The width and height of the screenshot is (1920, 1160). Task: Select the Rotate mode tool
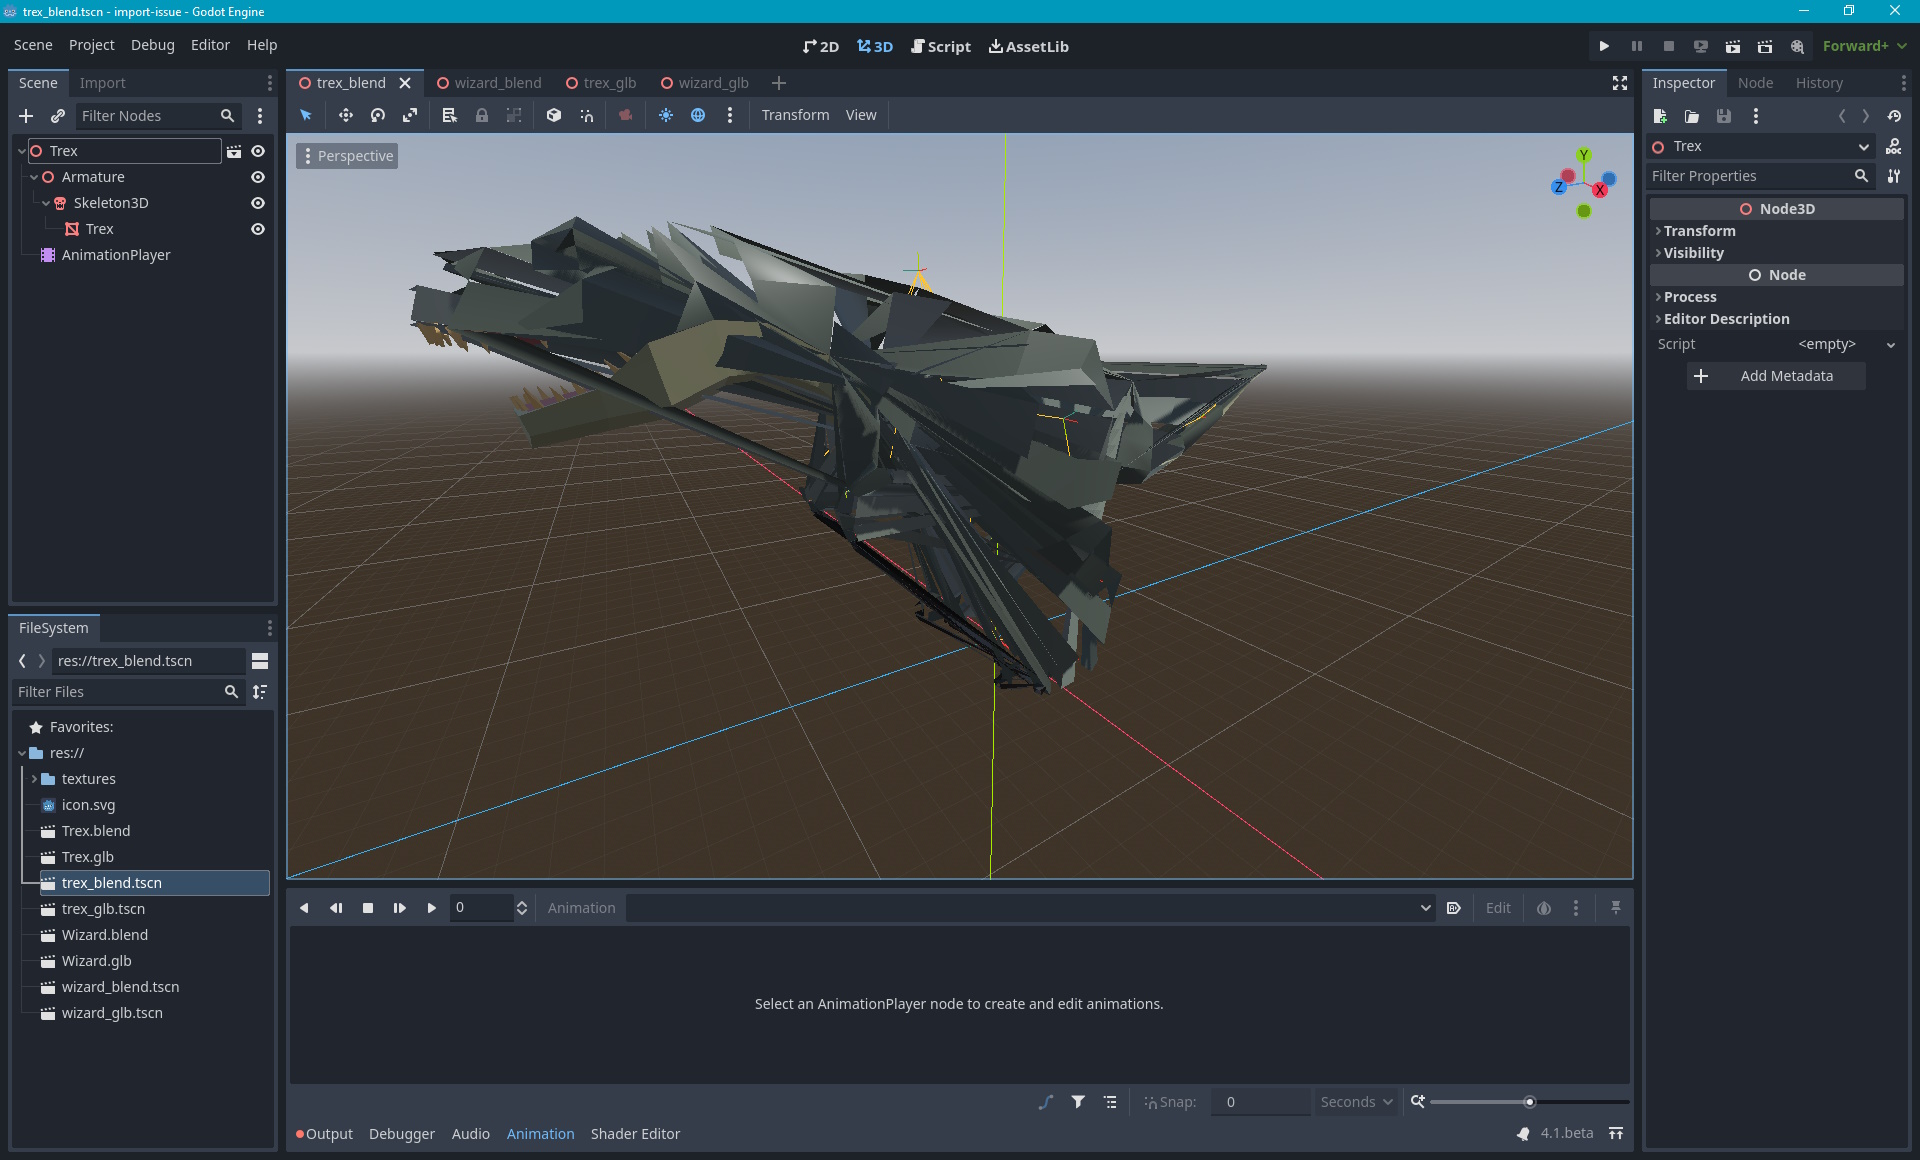click(x=377, y=115)
